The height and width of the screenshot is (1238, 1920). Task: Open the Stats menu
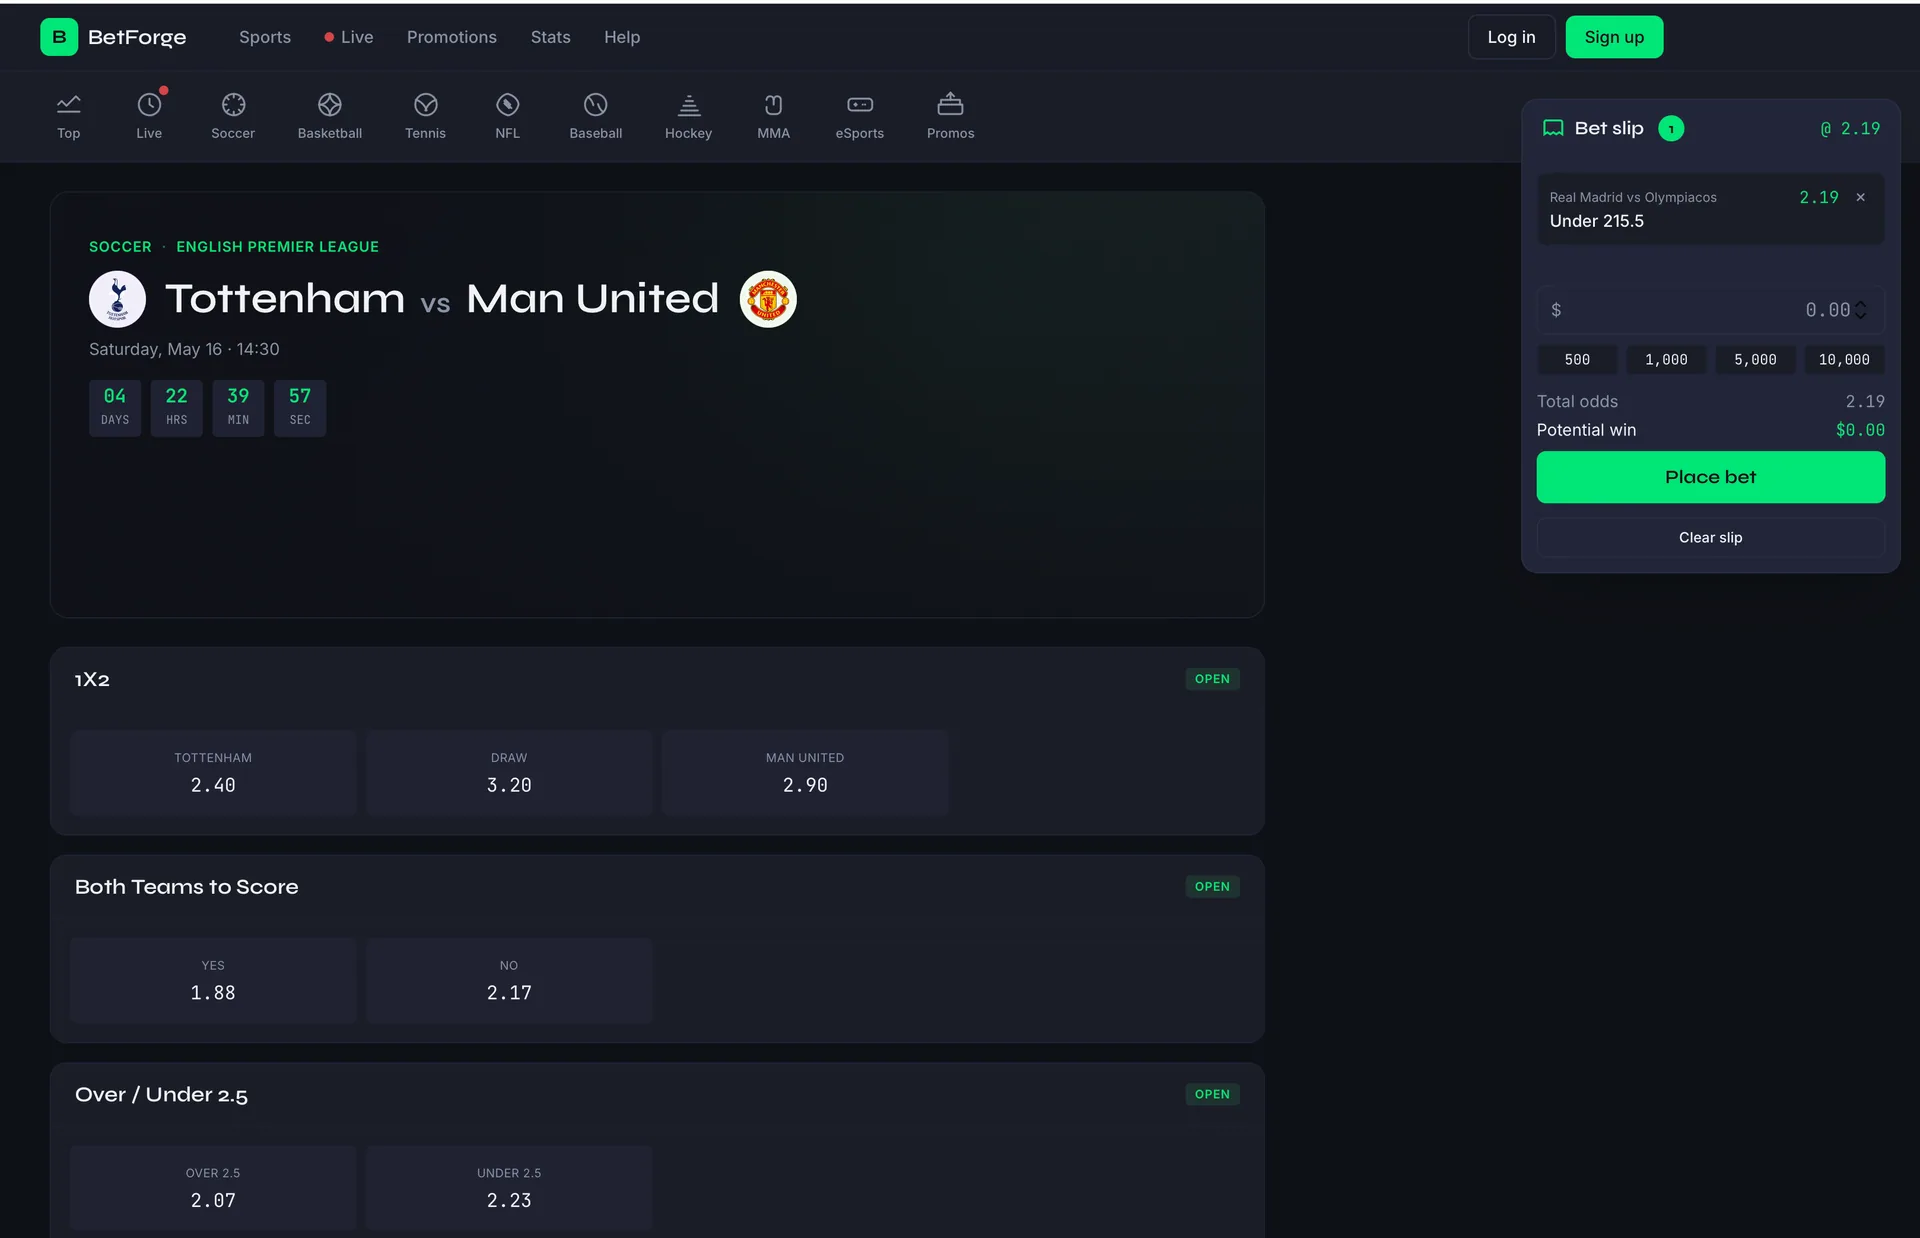(551, 37)
